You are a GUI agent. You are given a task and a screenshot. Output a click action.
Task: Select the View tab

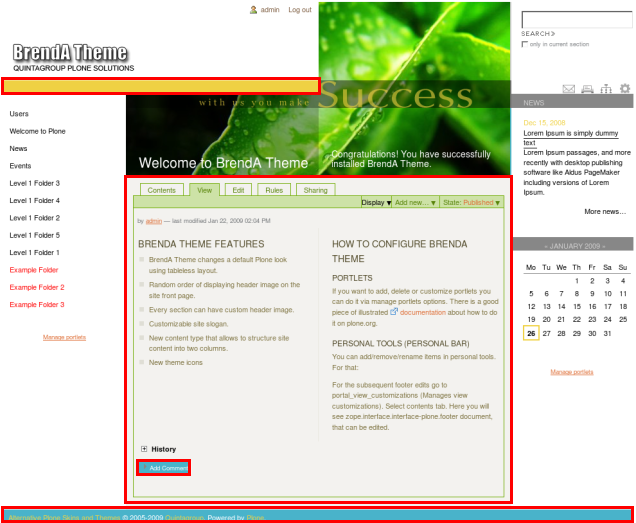[204, 190]
